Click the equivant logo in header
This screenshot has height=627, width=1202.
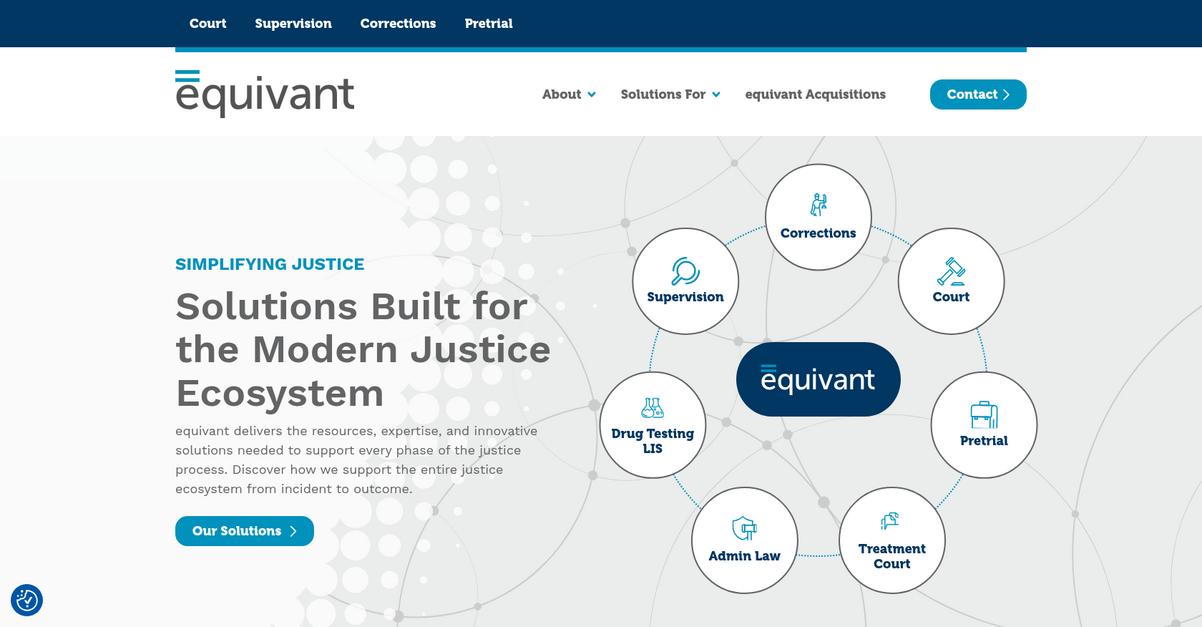click(x=265, y=93)
